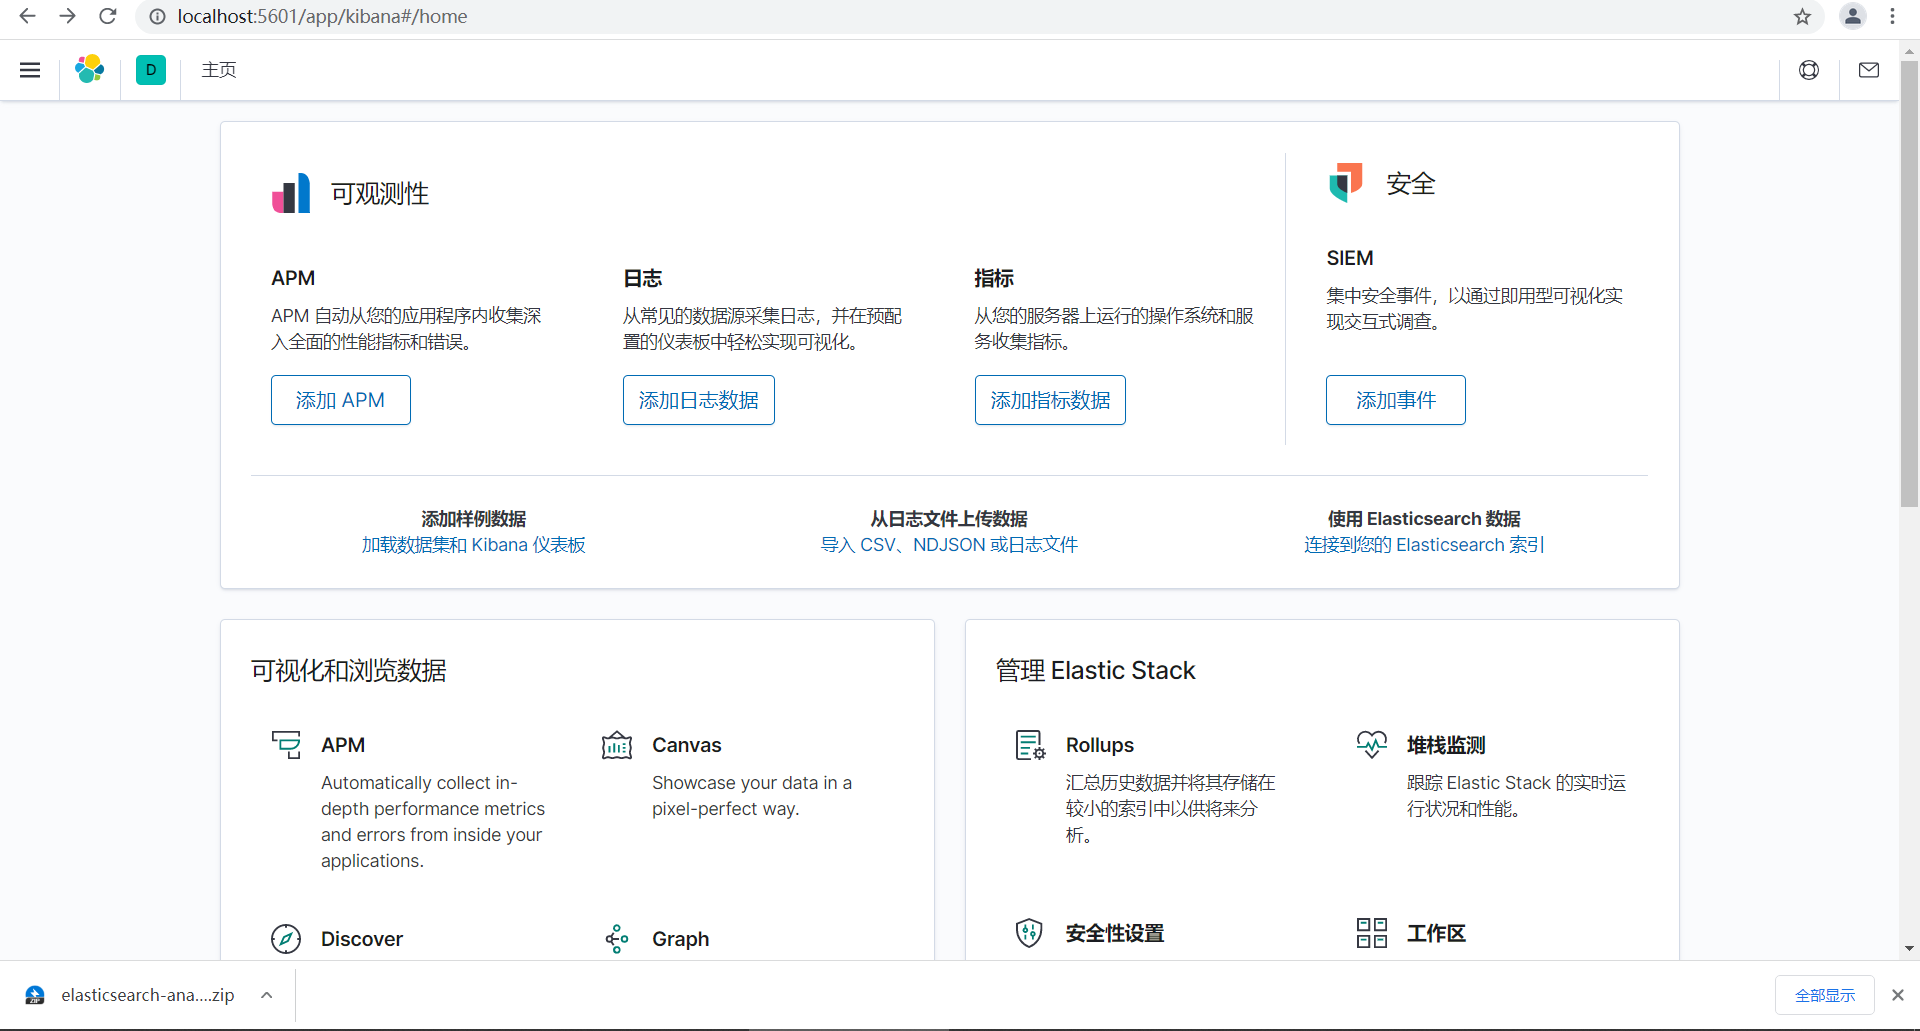Open the browser profile avatar
This screenshot has height=1031, width=1920.
point(1853,16)
